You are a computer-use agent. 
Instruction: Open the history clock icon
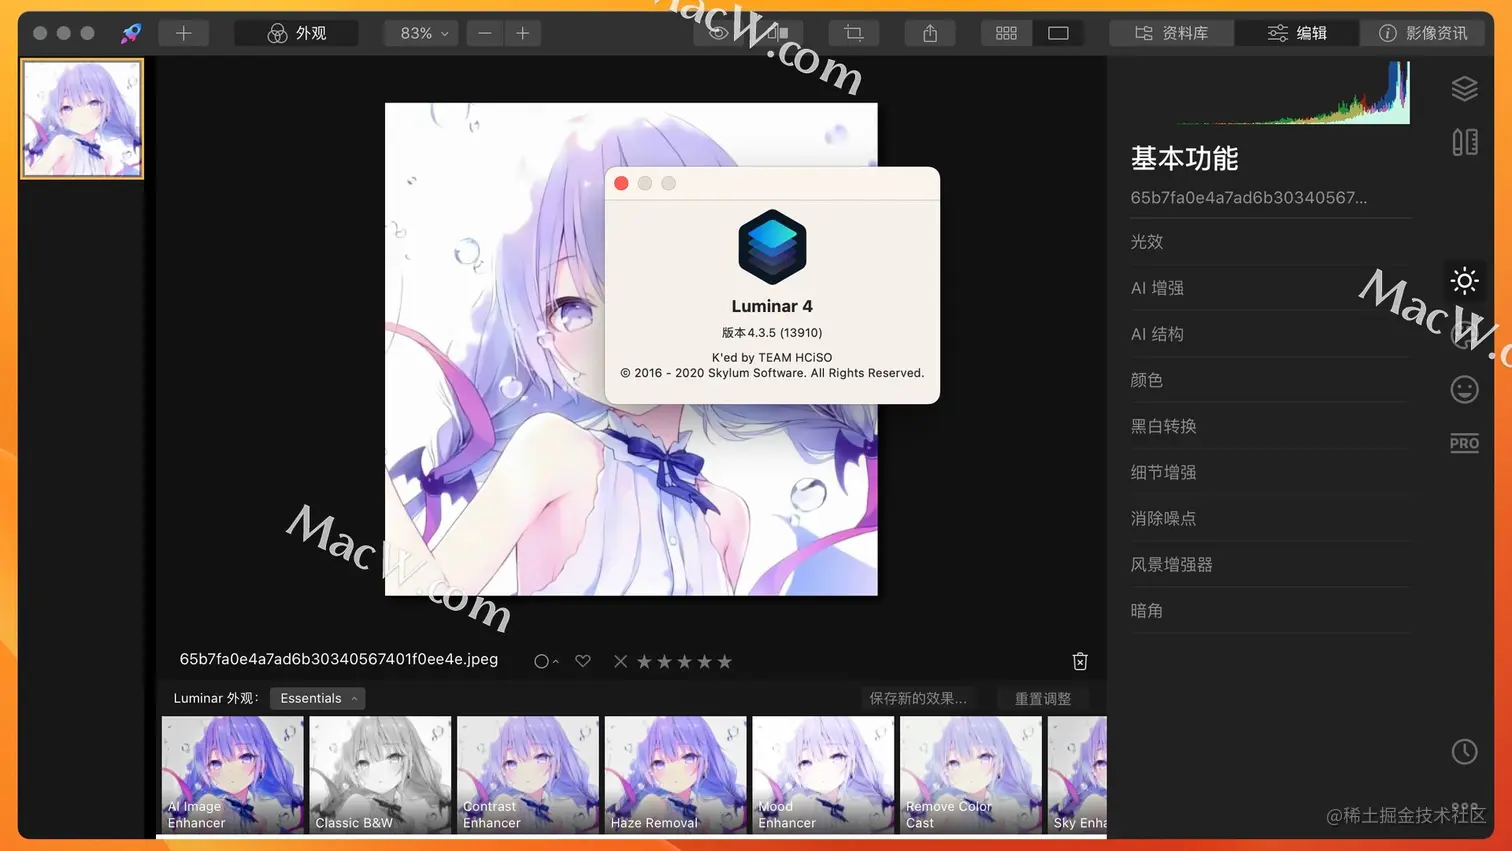(x=1464, y=751)
